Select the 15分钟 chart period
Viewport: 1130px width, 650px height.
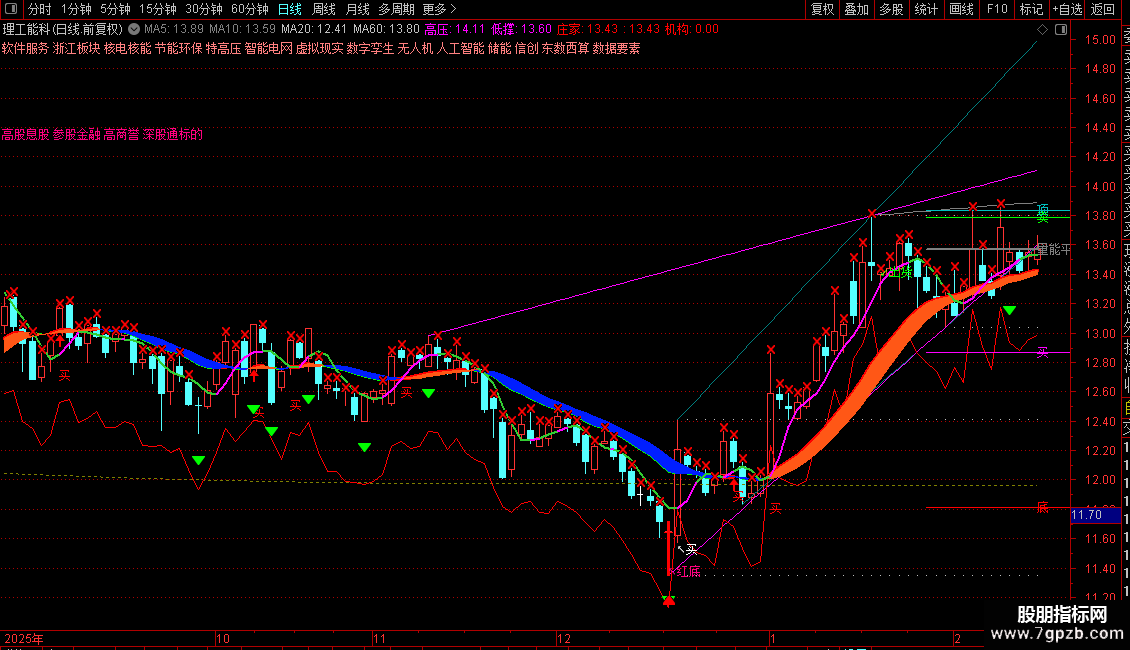tap(158, 9)
